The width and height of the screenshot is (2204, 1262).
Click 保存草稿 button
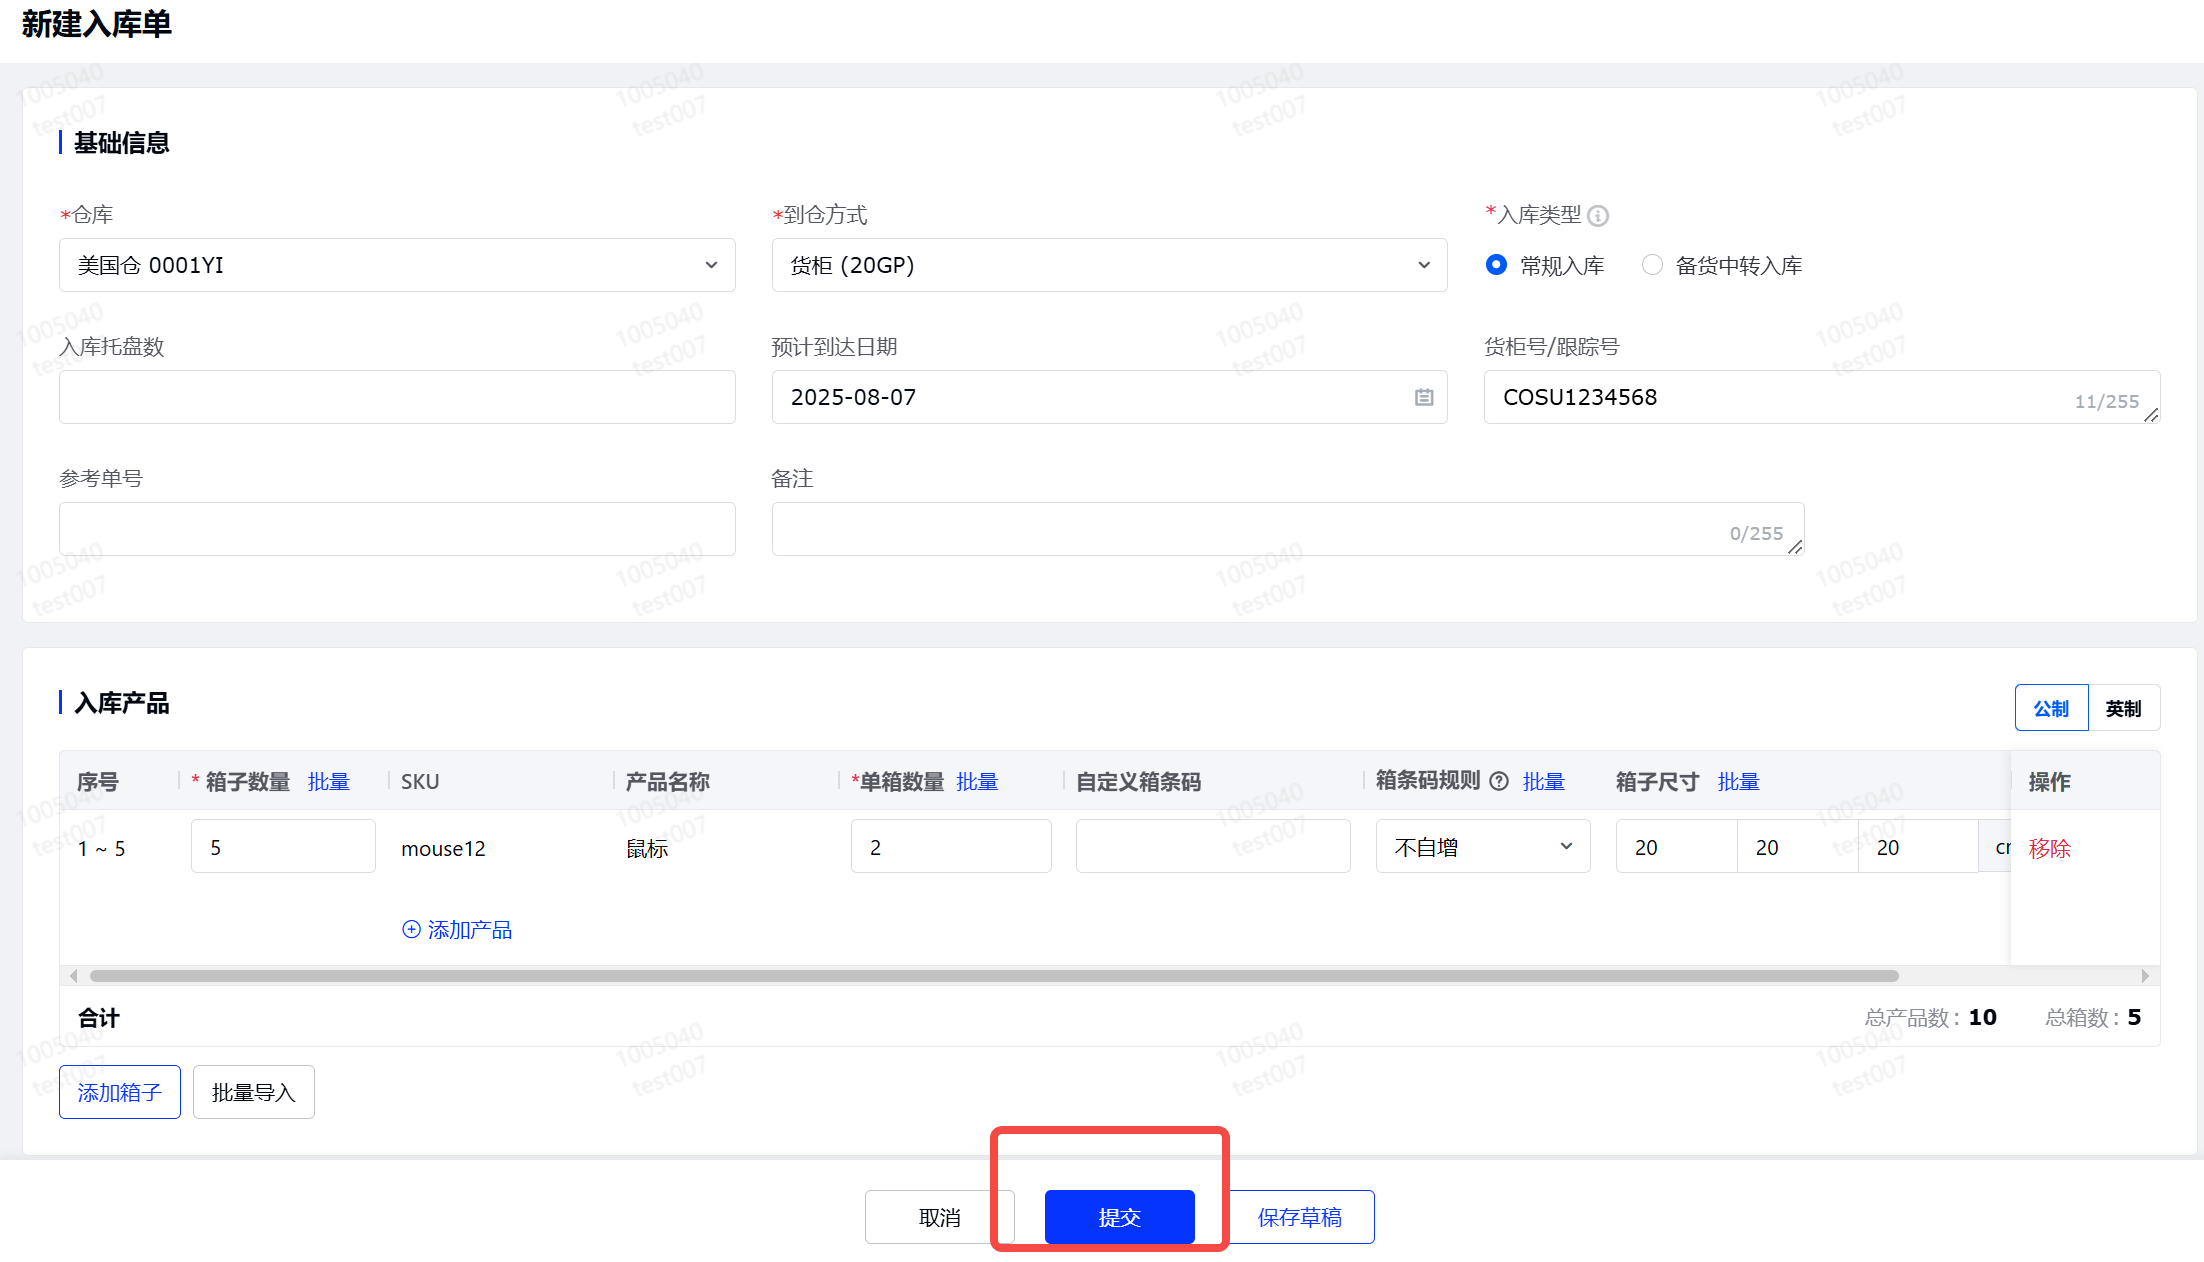(1299, 1217)
